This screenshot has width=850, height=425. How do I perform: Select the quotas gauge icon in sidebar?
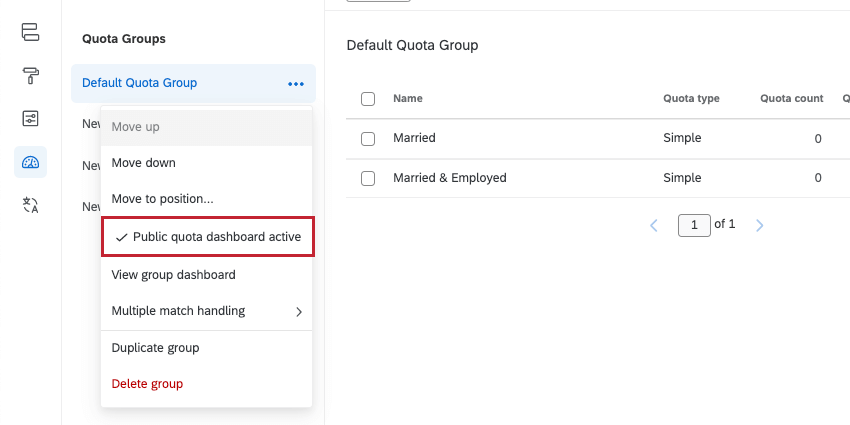tap(30, 162)
